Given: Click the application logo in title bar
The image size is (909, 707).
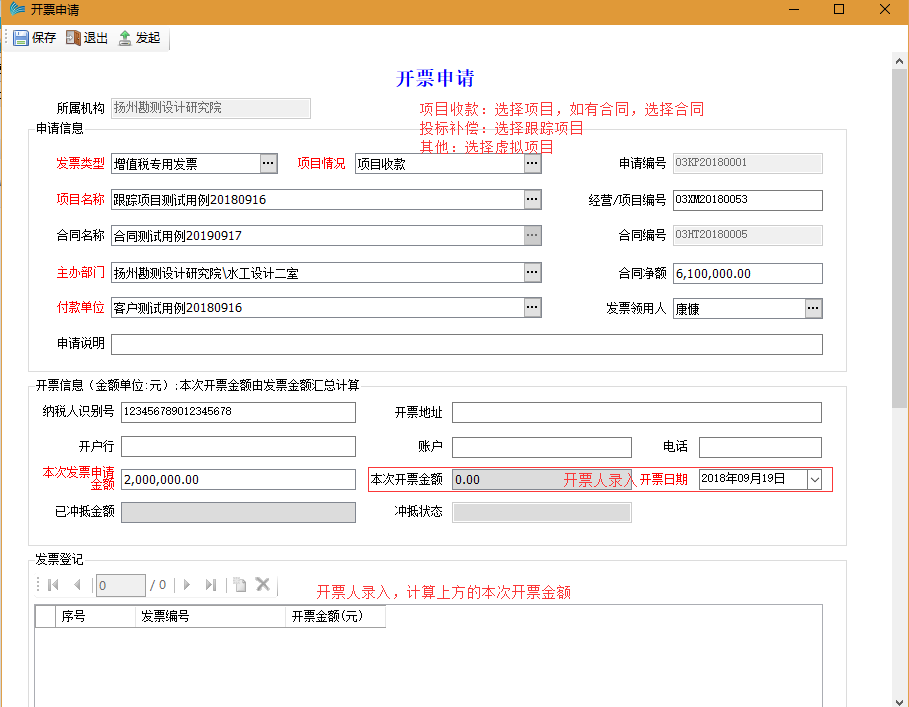Looking at the screenshot, I should coord(17,9).
